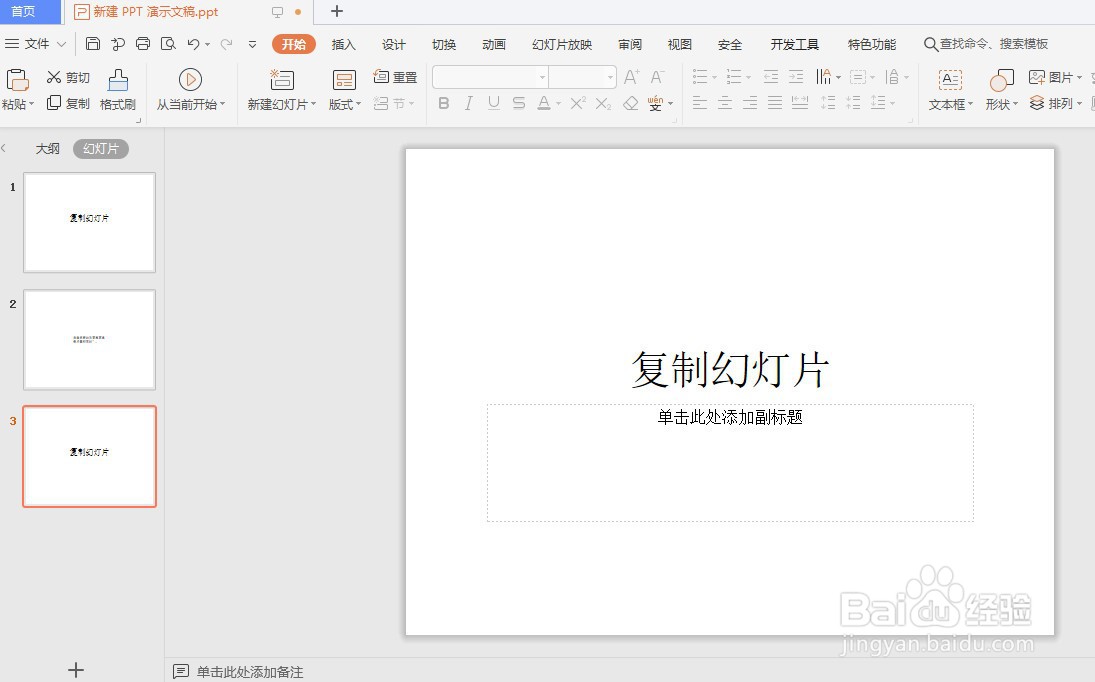This screenshot has height=682, width=1095.
Task: Justify text alignment
Action: click(x=775, y=103)
